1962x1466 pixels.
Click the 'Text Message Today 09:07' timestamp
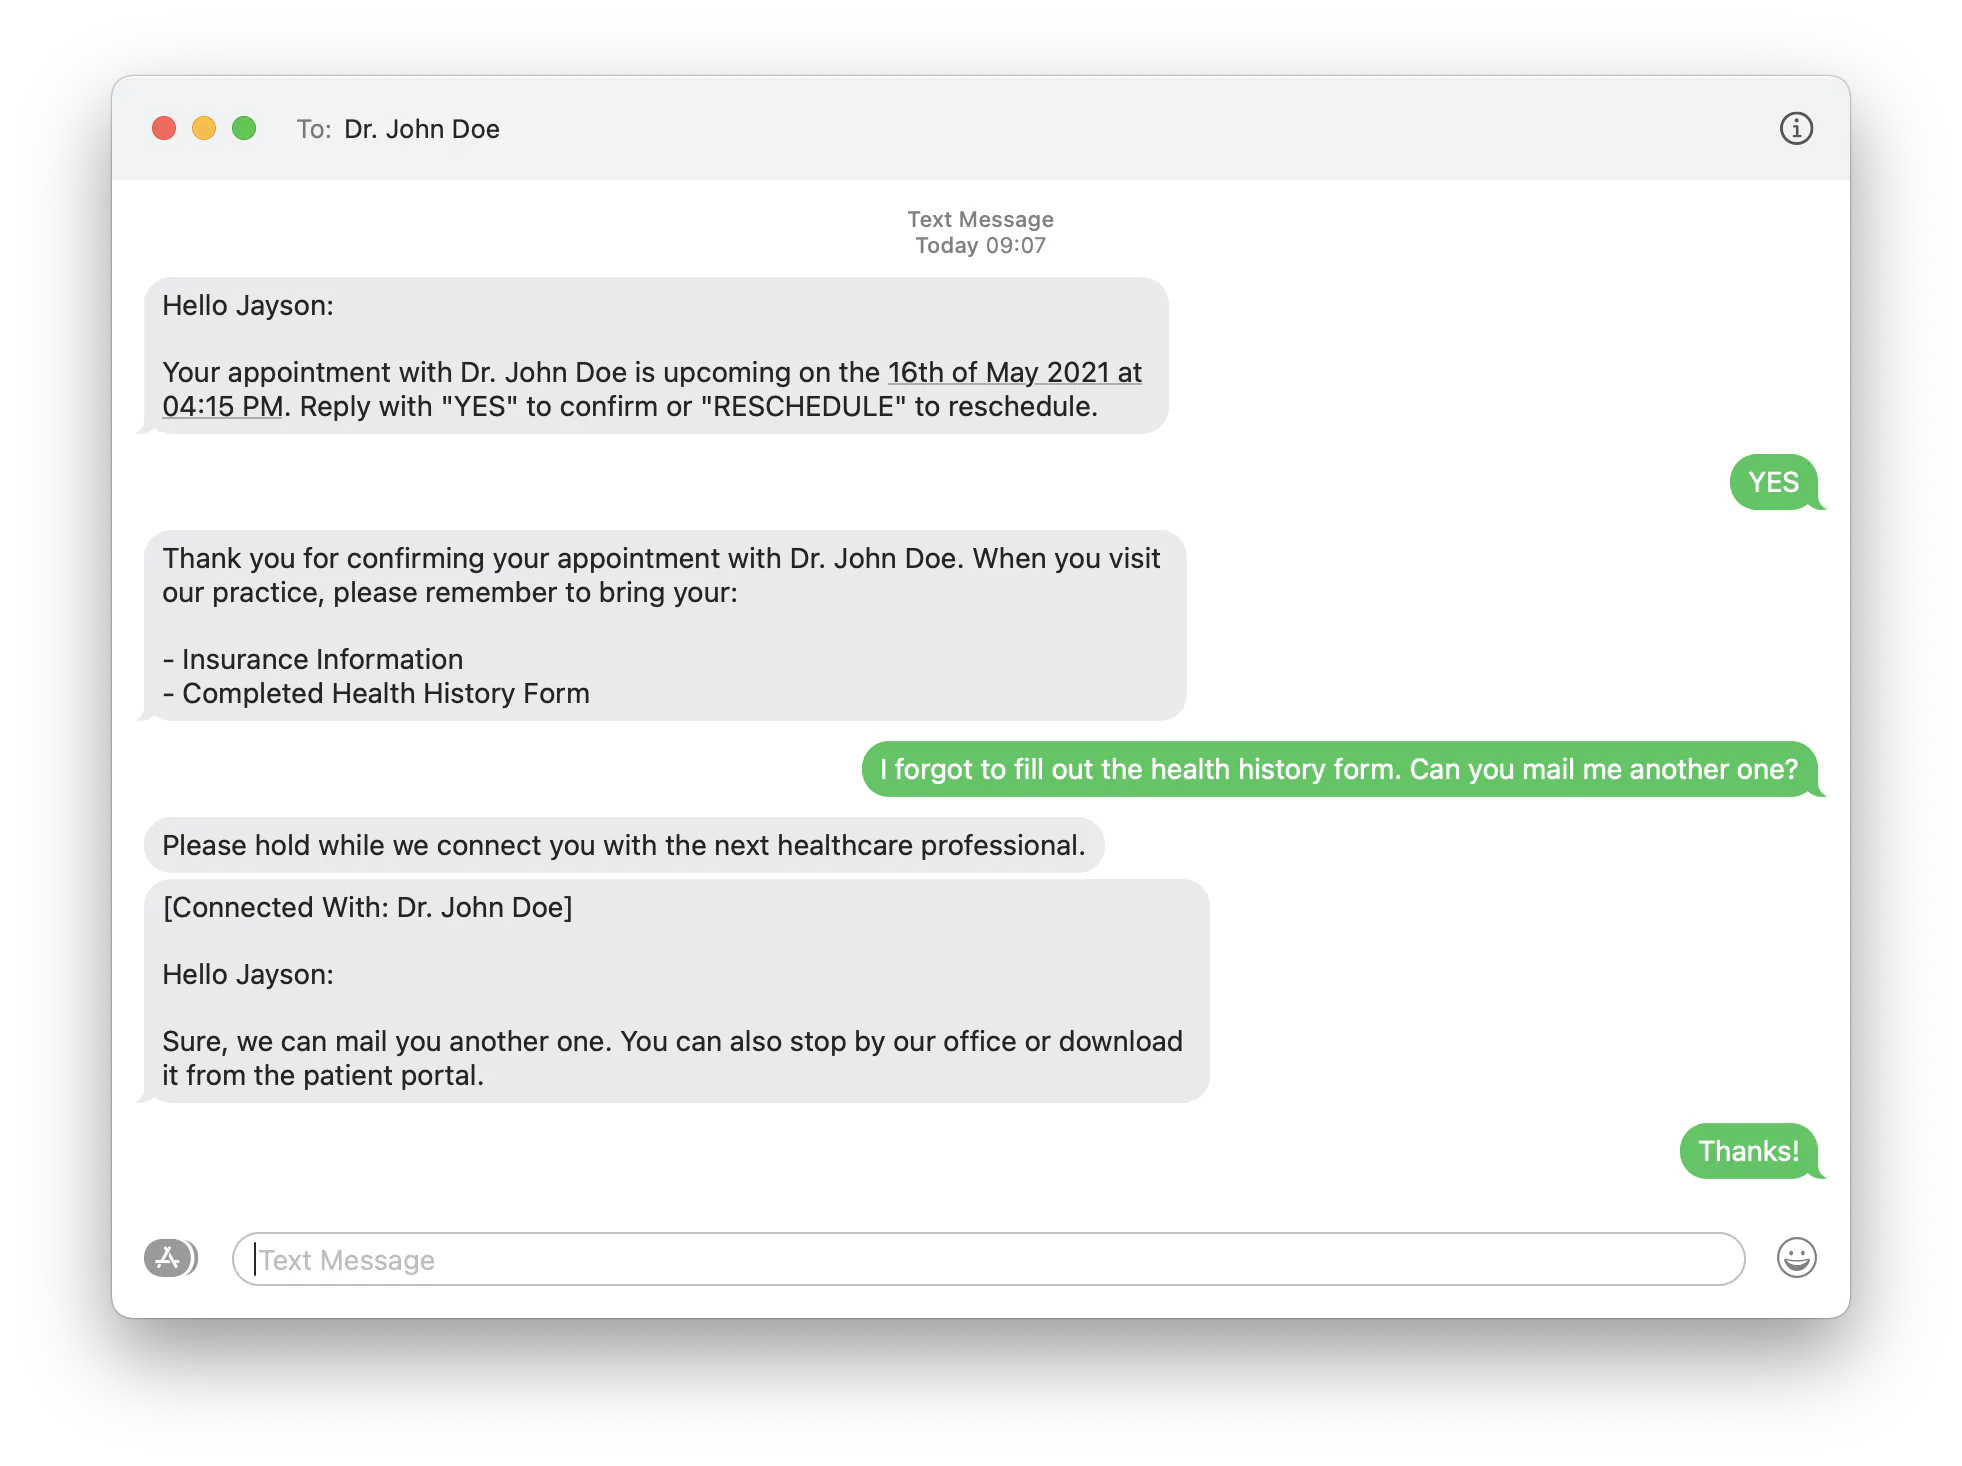[x=979, y=231]
